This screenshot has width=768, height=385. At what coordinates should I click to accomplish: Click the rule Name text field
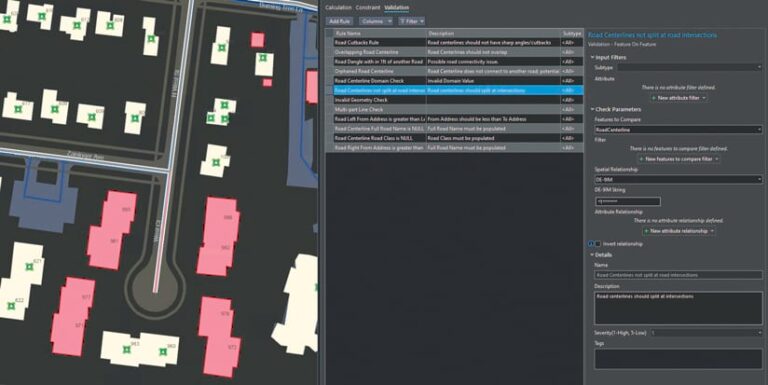[x=678, y=275]
